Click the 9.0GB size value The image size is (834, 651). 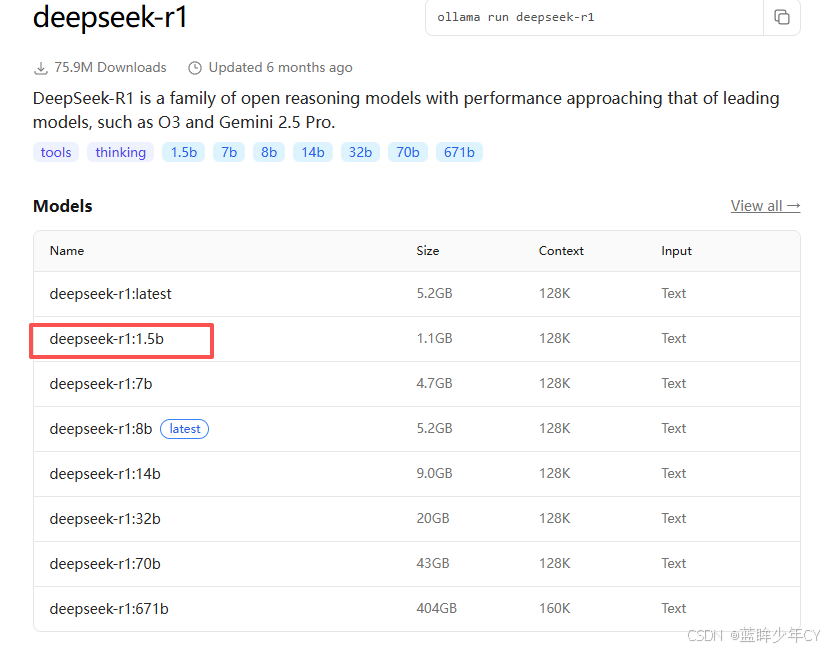coord(435,473)
